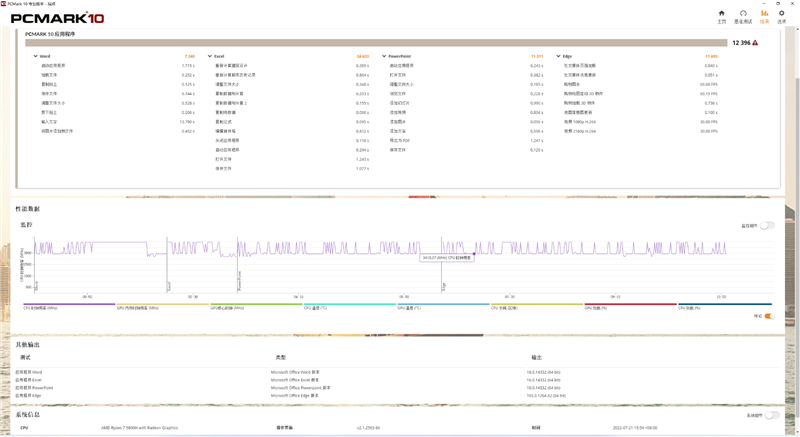Click the Word value 1.715 s
This screenshot has width=800, height=437.
tap(188, 66)
